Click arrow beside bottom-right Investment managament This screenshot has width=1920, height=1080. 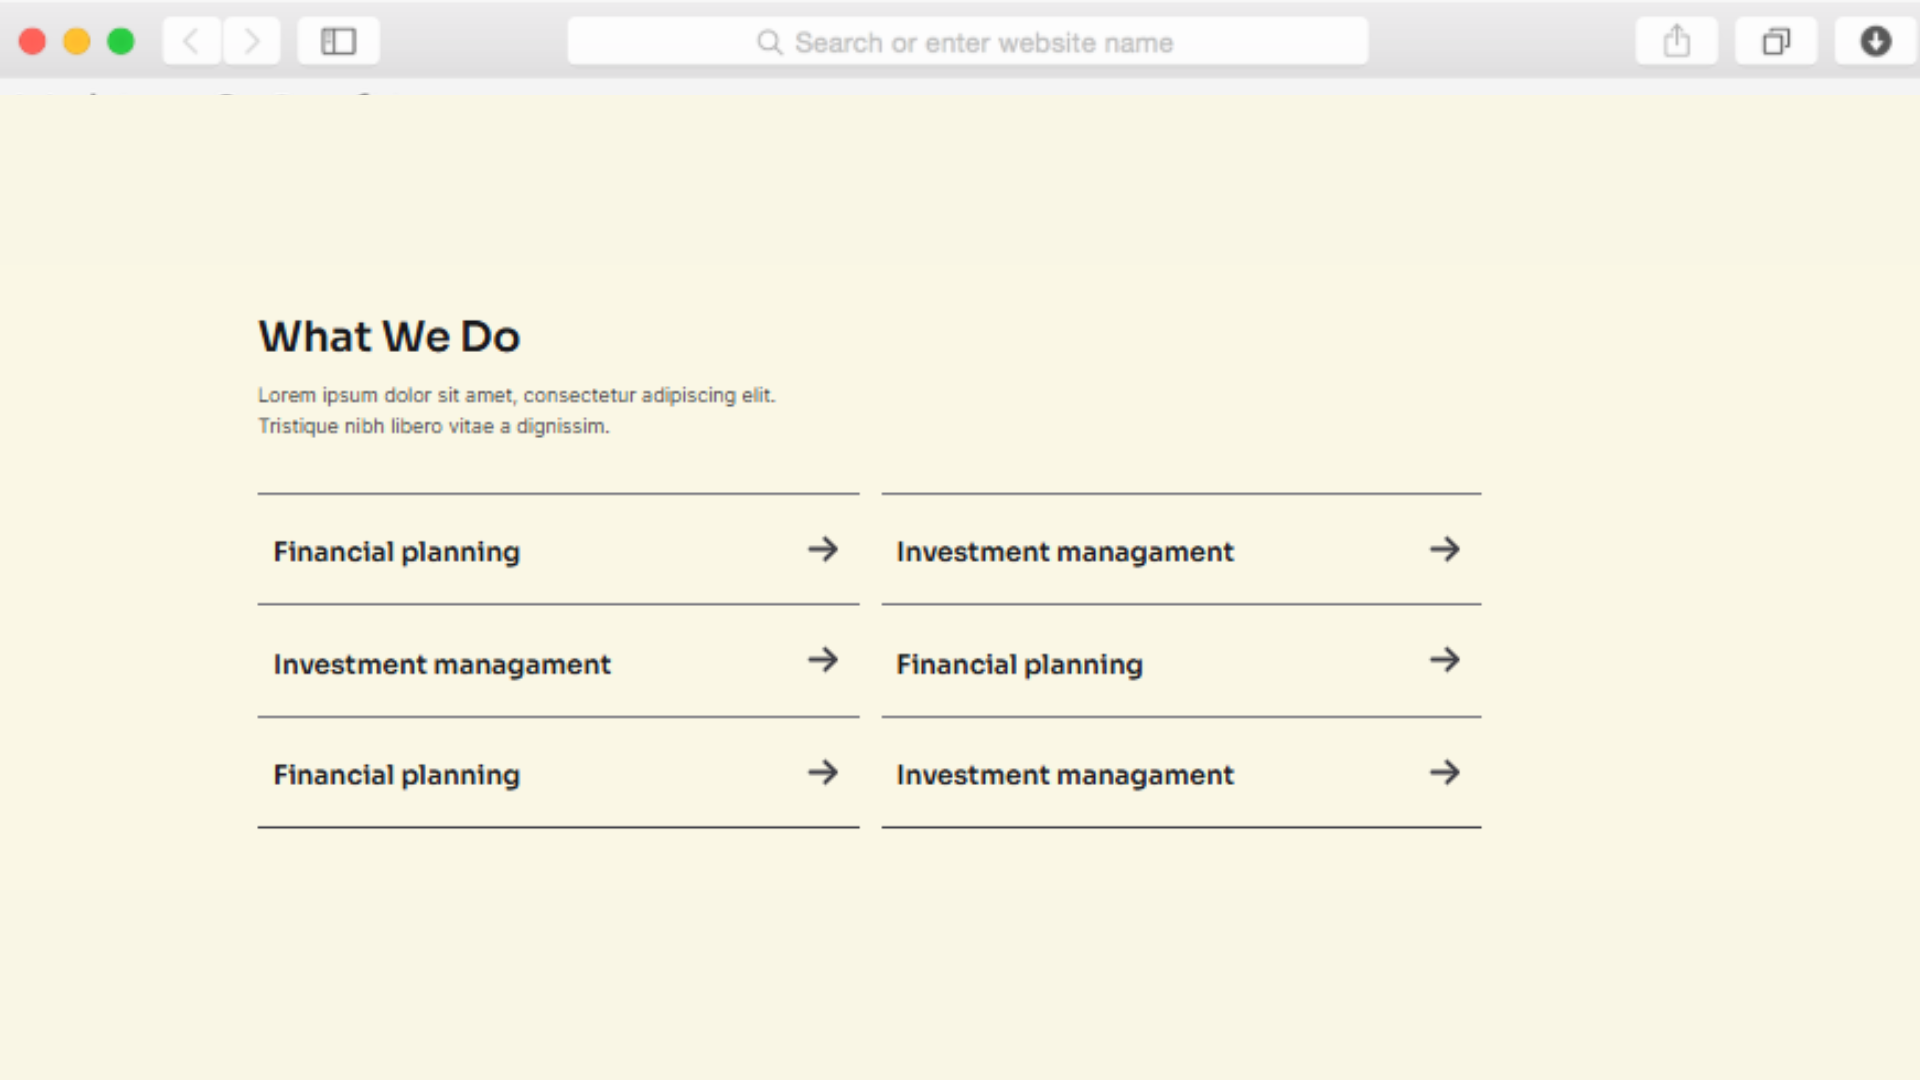(x=1445, y=772)
